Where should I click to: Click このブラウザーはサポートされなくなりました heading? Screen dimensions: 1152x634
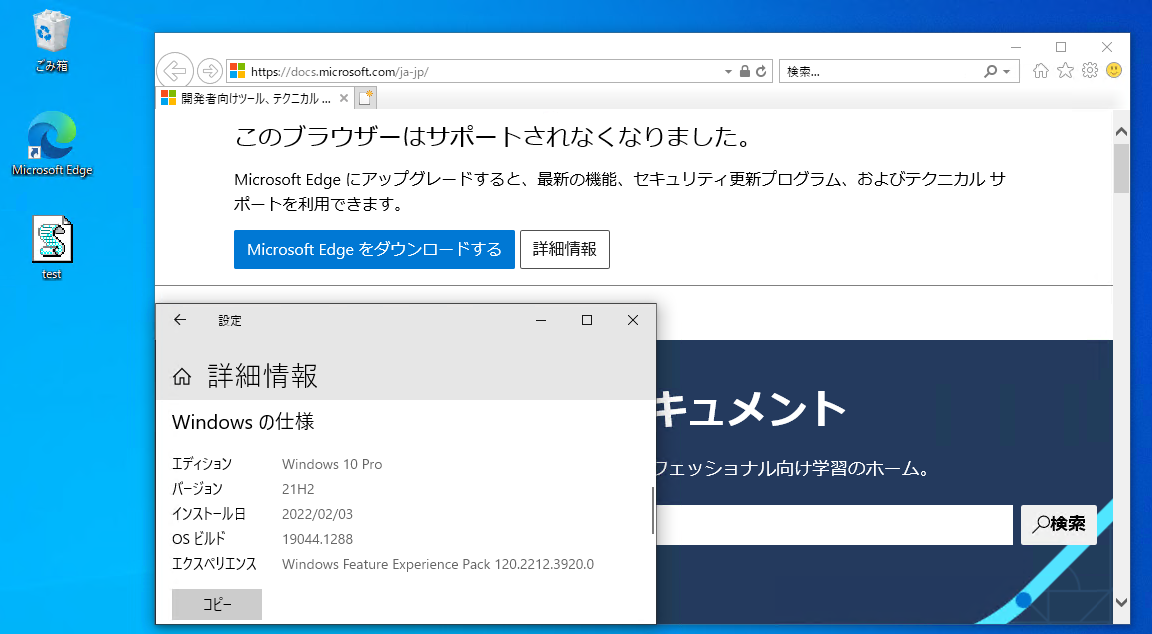click(493, 137)
